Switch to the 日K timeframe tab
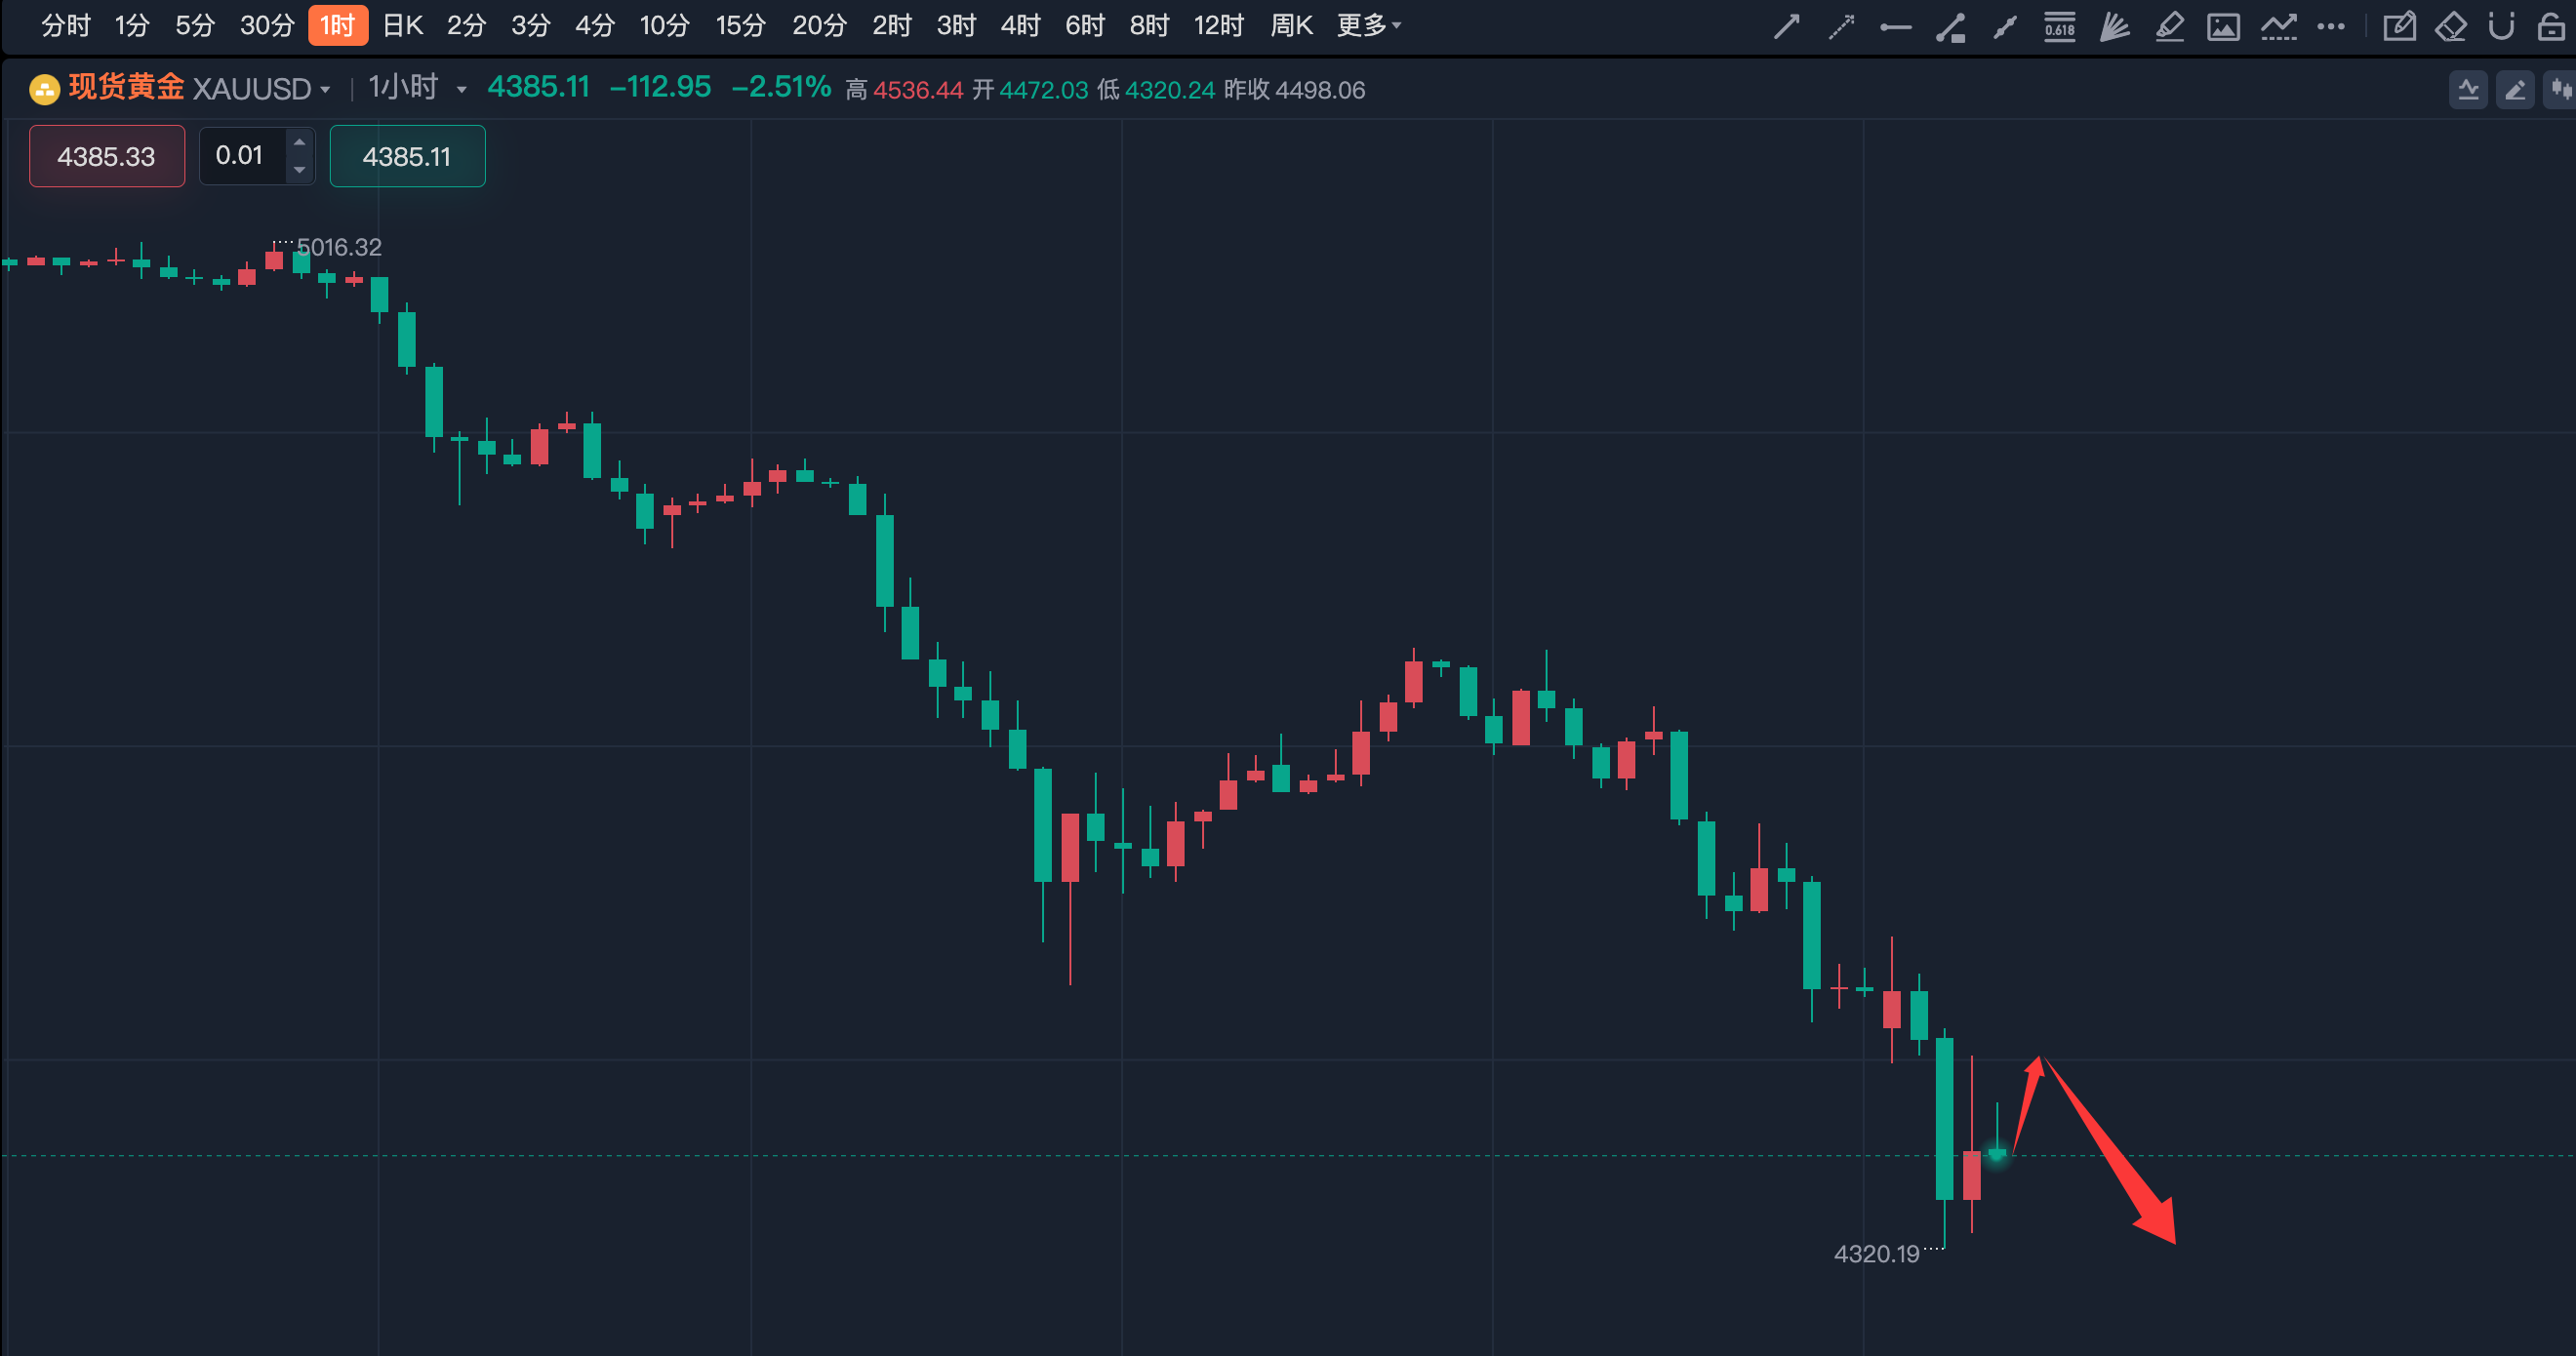 tap(403, 25)
